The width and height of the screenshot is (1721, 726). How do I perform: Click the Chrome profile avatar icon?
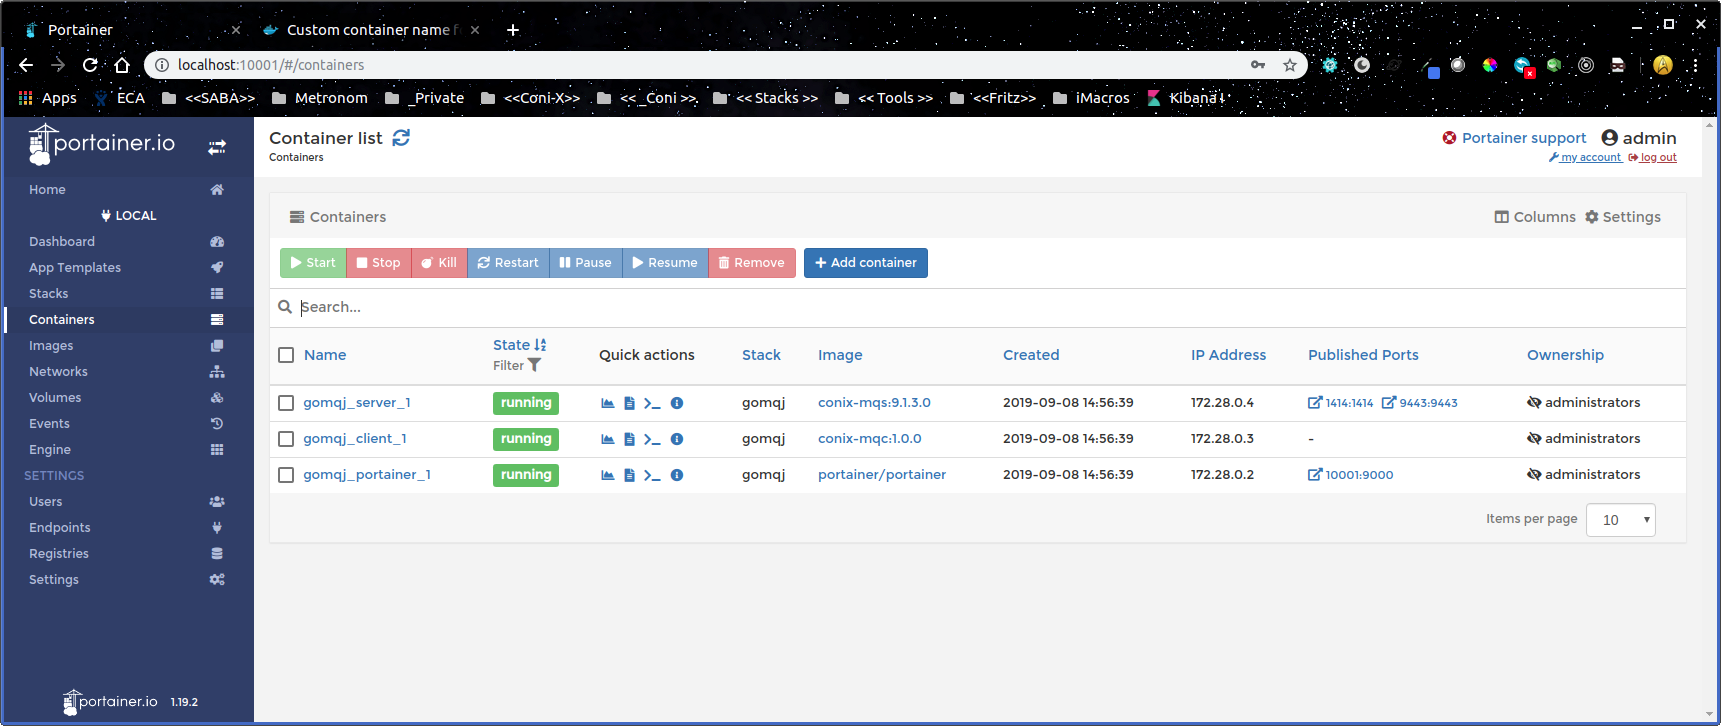click(x=1663, y=65)
